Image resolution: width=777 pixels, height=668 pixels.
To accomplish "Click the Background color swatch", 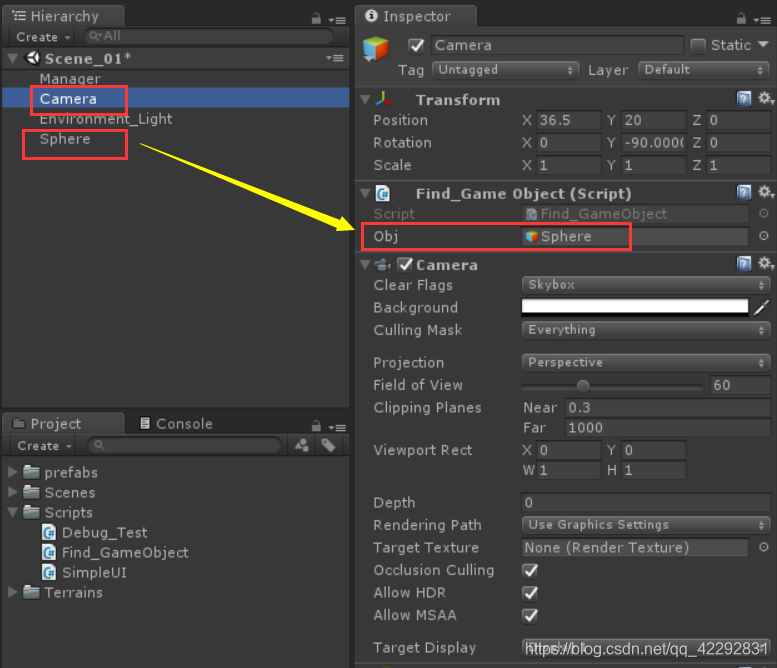I will [x=635, y=306].
